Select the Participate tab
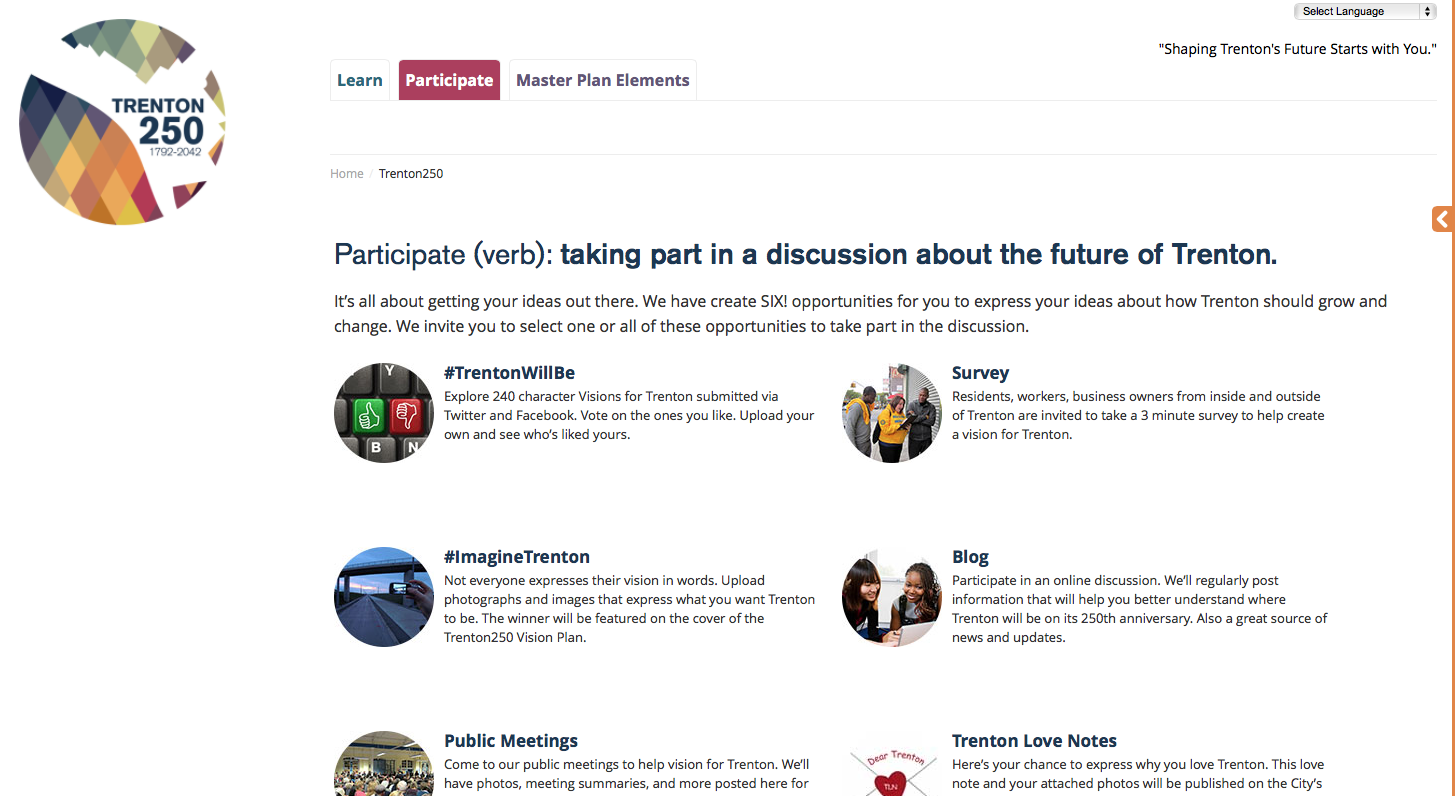The image size is (1455, 796). (x=449, y=81)
